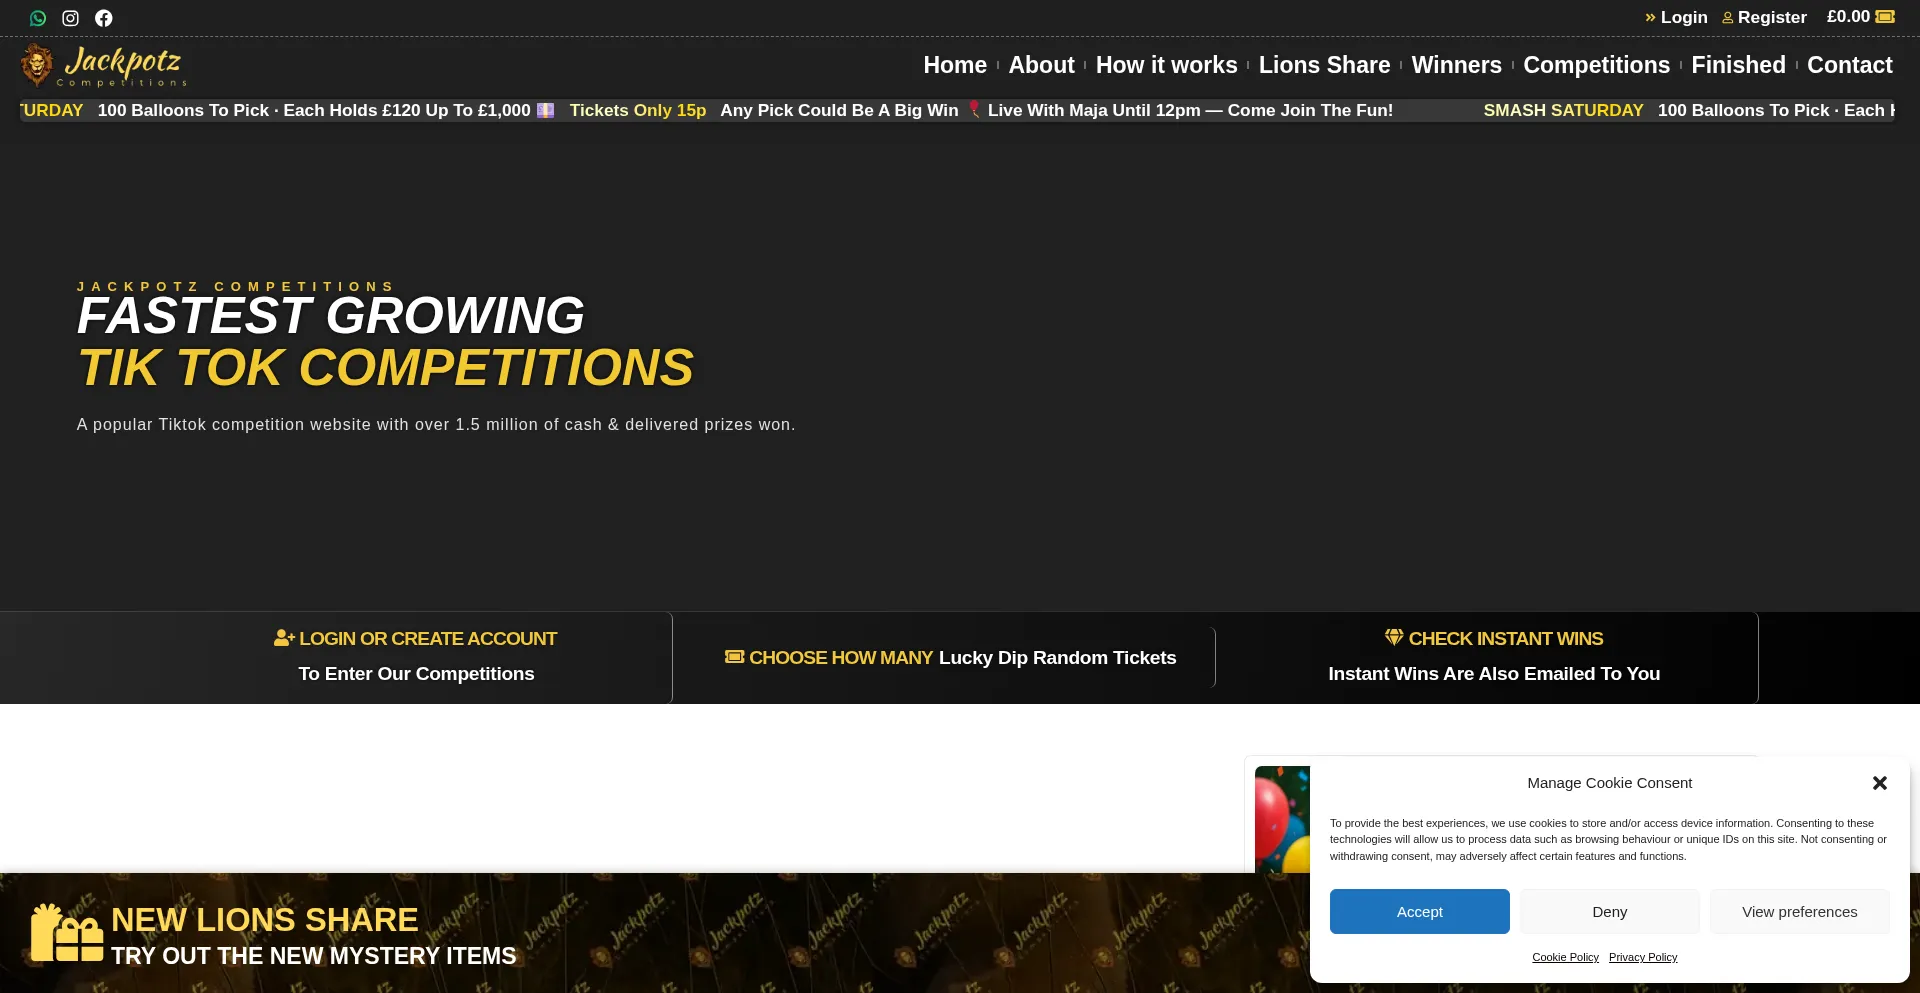Deny cookie consent
Image resolution: width=1920 pixels, height=993 pixels.
pyautogui.click(x=1609, y=912)
